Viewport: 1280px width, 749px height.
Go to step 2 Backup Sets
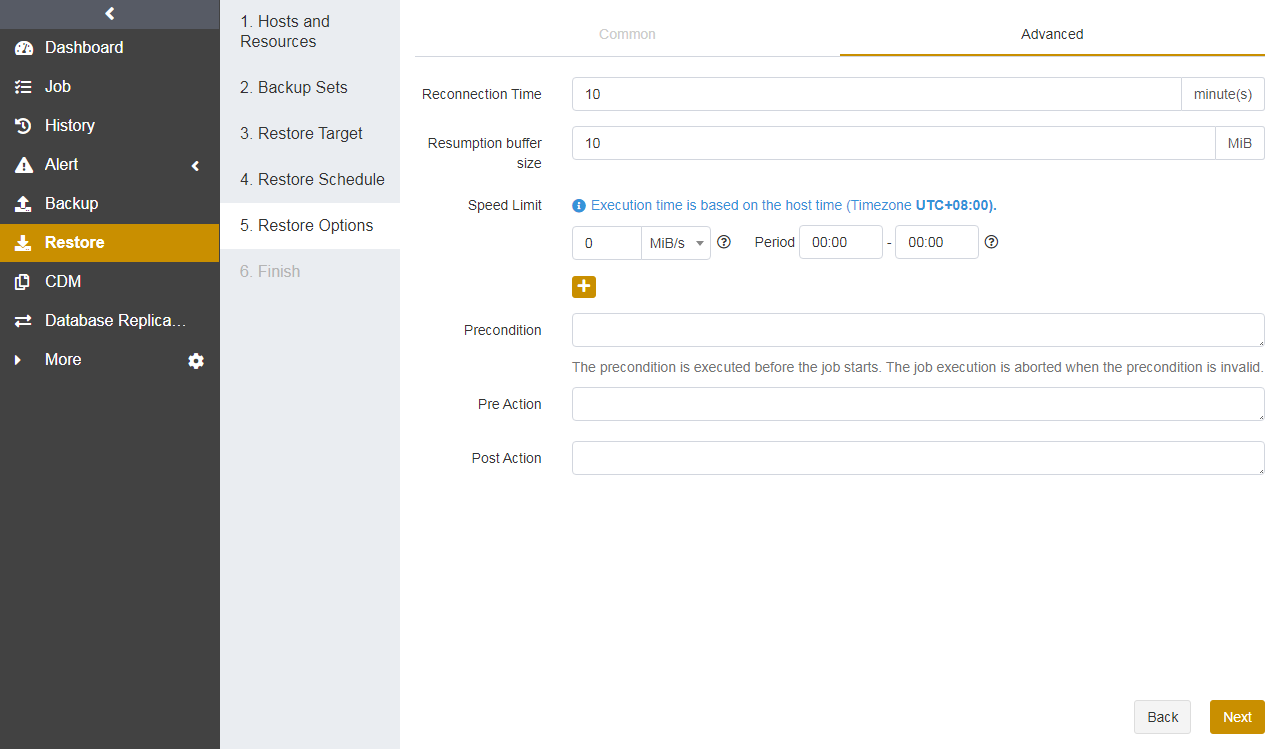click(310, 88)
